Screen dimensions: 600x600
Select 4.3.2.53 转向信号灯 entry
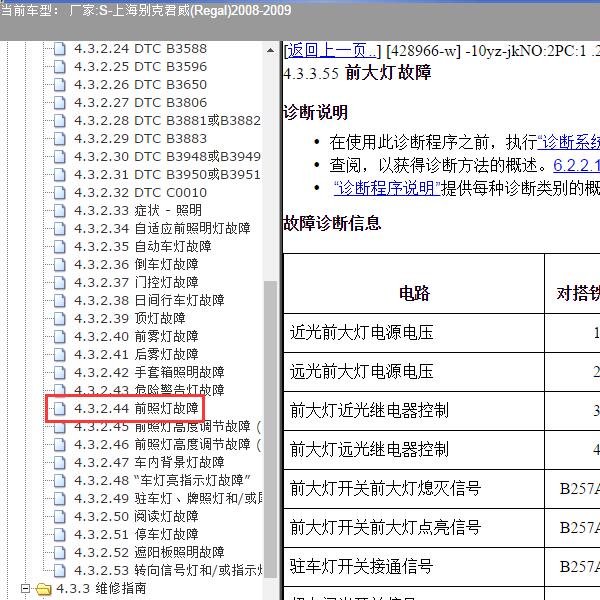[168, 571]
